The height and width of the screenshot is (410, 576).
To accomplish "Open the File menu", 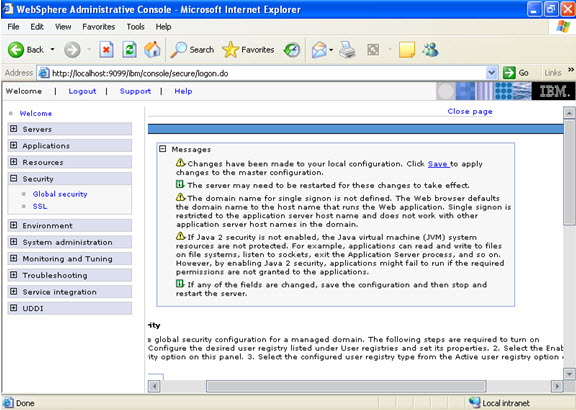I will 13,27.
